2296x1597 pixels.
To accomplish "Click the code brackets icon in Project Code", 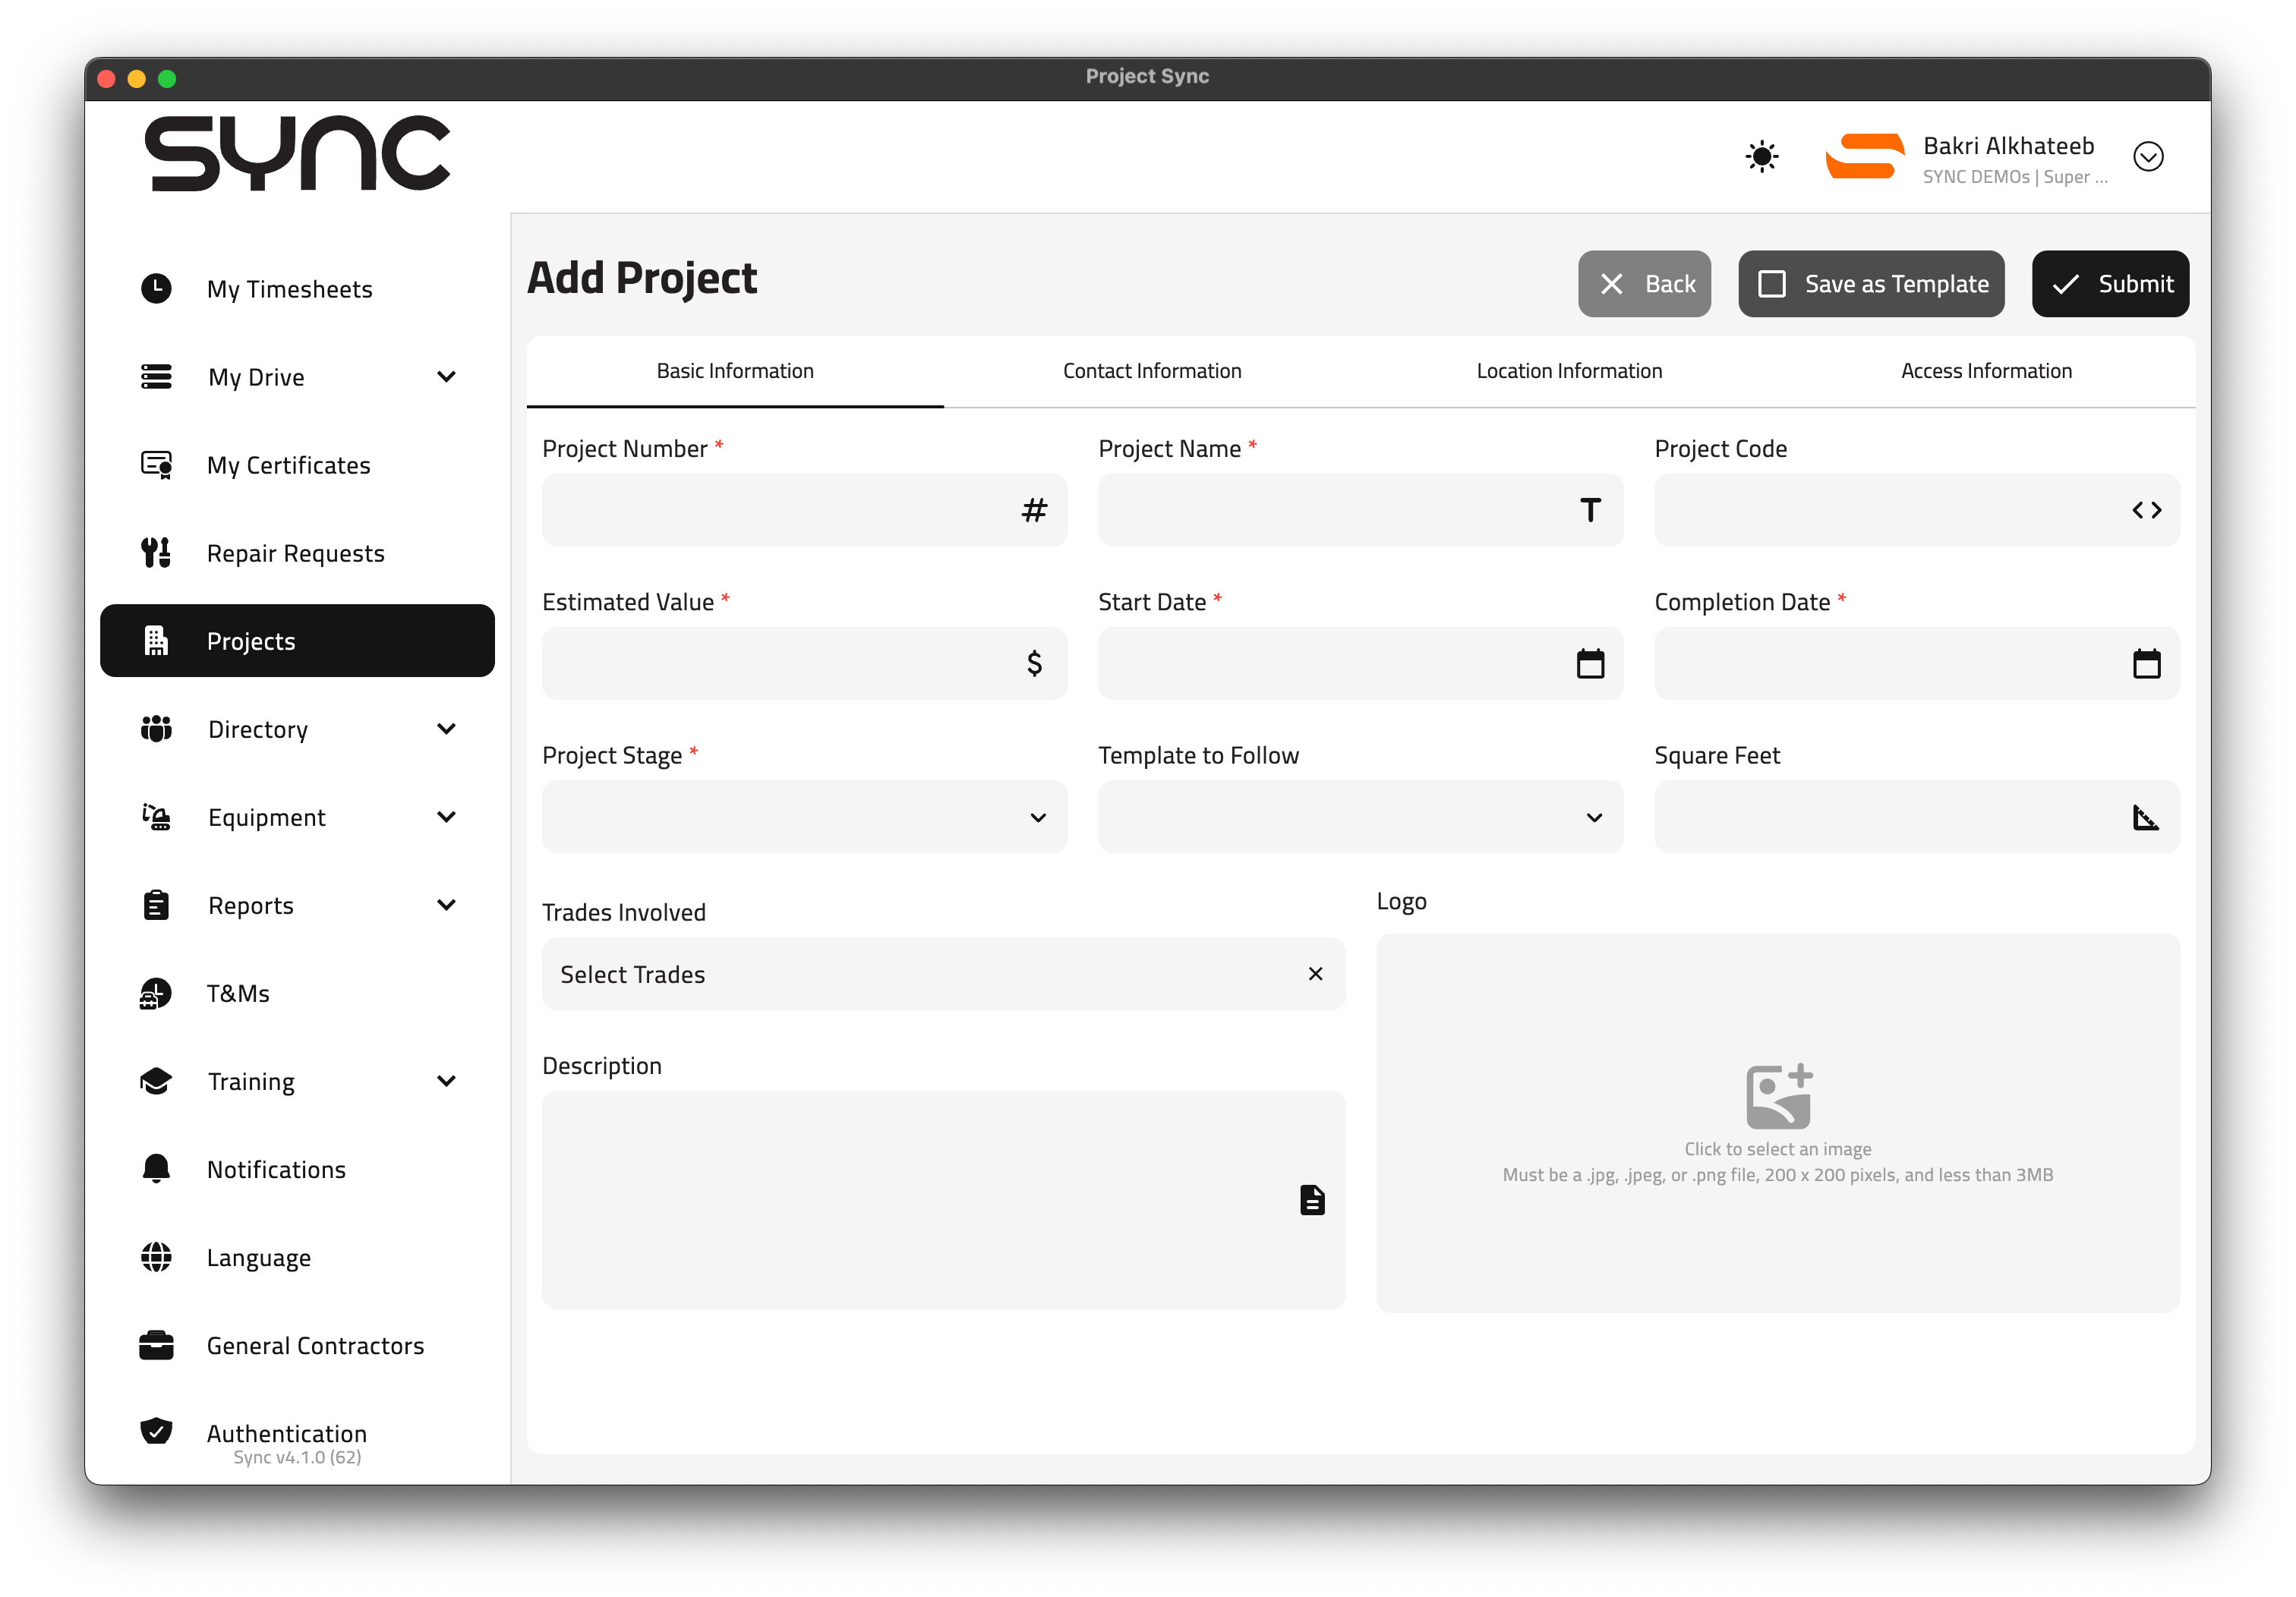I will (2146, 510).
